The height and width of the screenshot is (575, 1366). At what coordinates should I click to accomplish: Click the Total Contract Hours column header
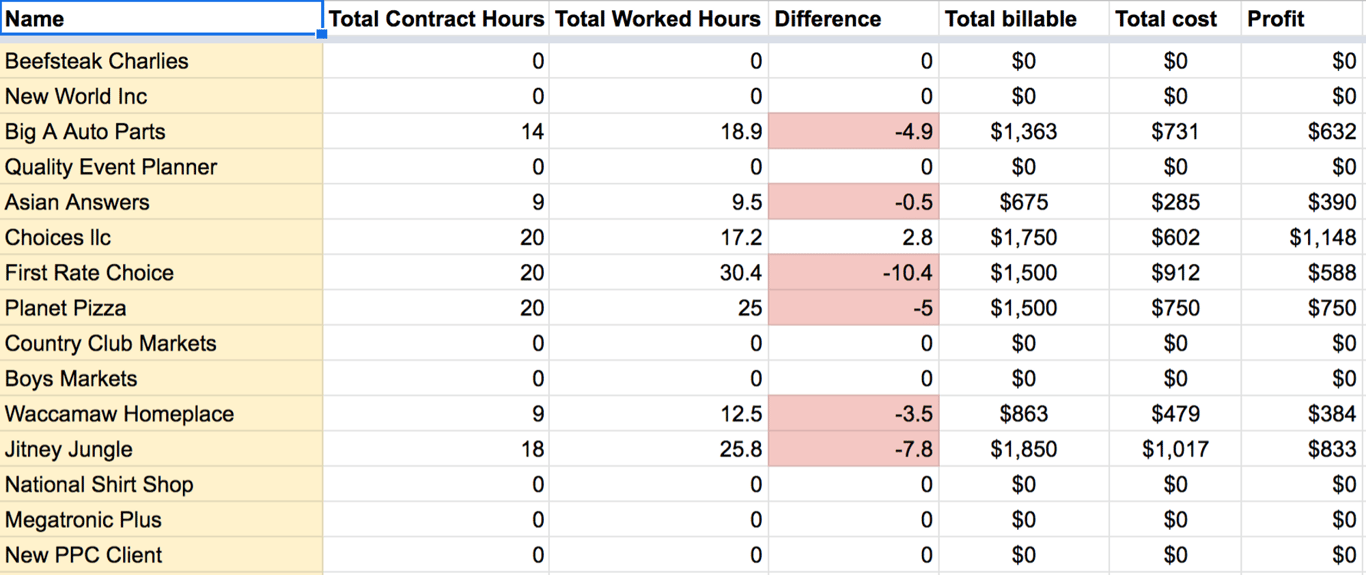(x=436, y=18)
